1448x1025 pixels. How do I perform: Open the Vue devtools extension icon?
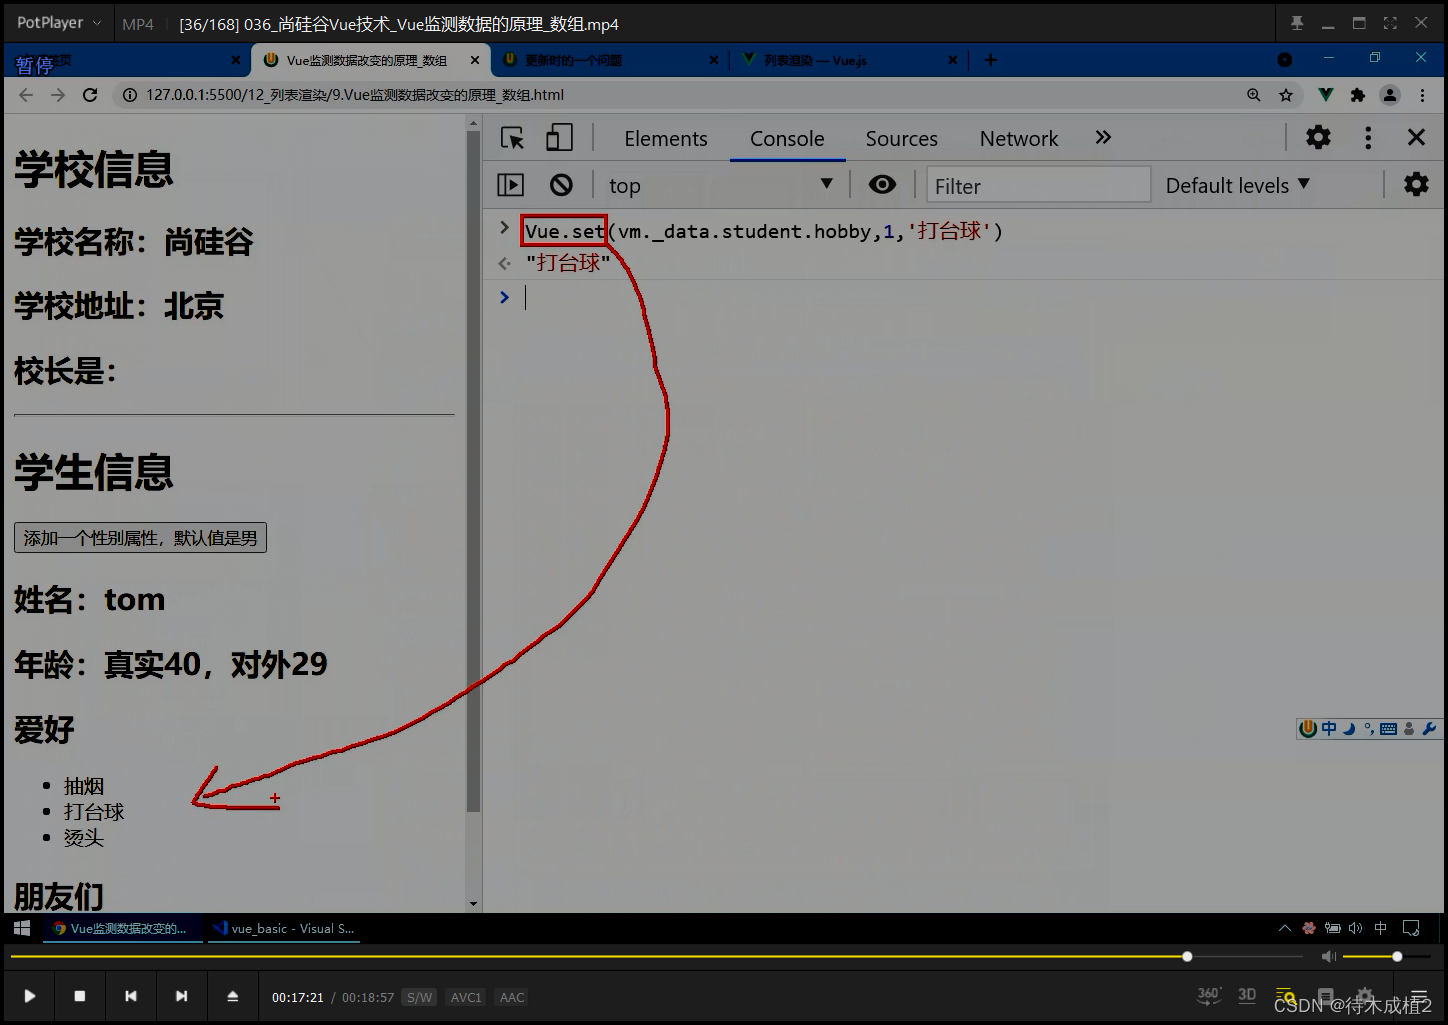coord(1325,95)
